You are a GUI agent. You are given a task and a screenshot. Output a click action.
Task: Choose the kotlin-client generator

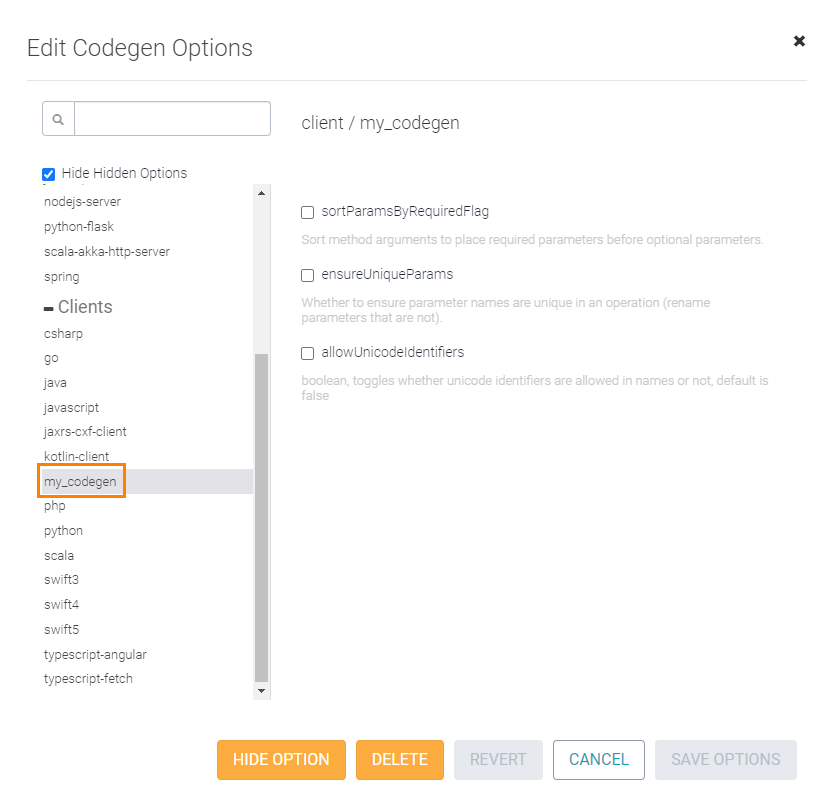(77, 456)
